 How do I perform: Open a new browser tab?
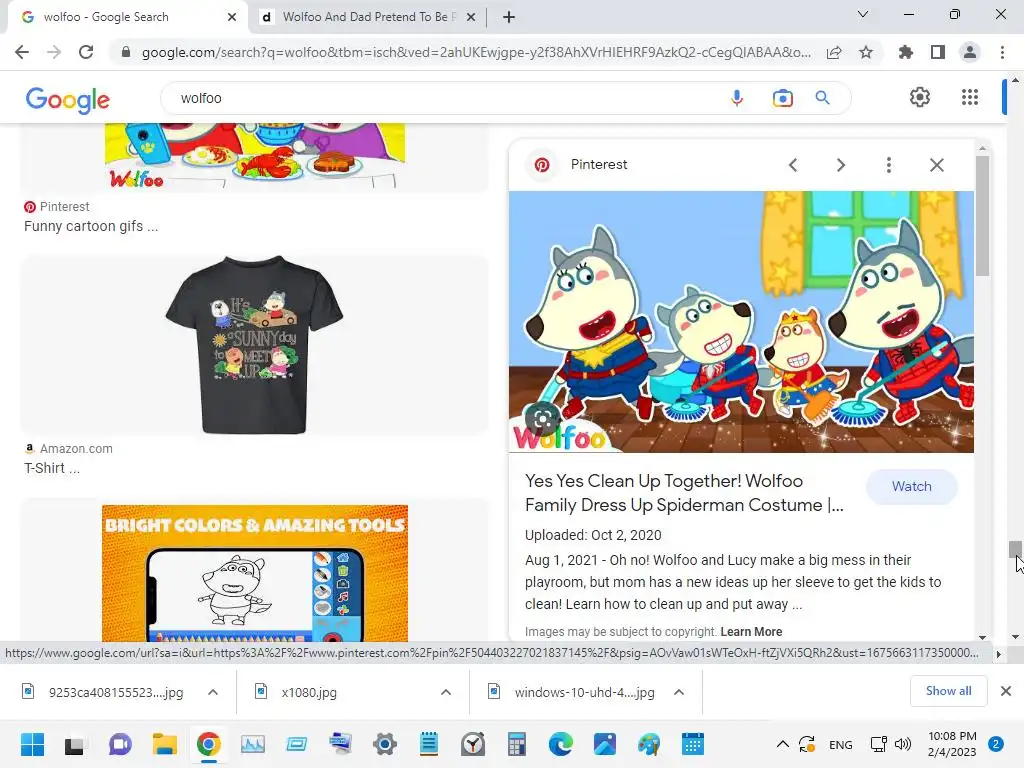[x=509, y=17]
